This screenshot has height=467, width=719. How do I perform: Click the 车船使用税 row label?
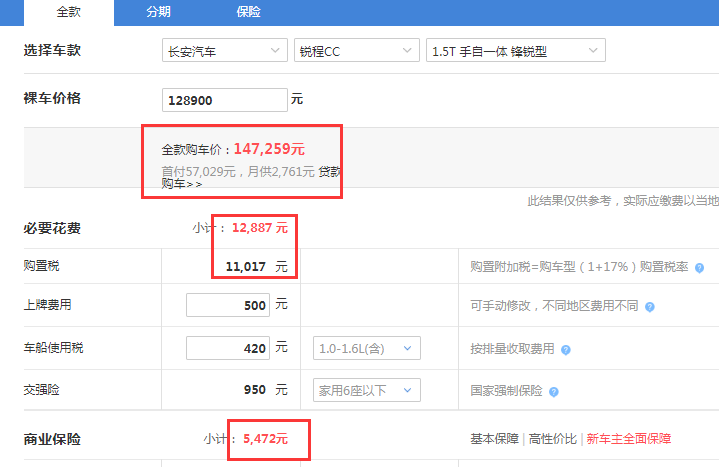tap(54, 348)
